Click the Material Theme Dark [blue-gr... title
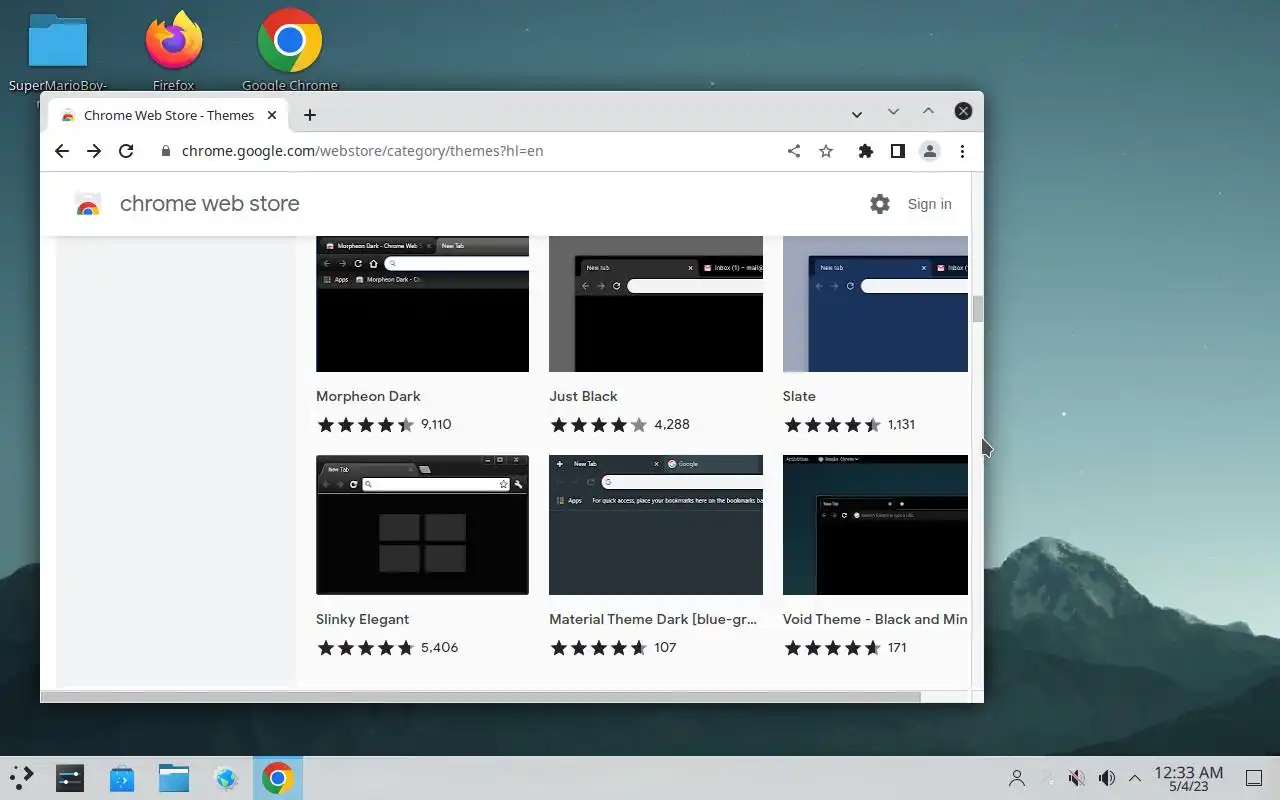Screen dimensions: 1280x800 point(653,619)
